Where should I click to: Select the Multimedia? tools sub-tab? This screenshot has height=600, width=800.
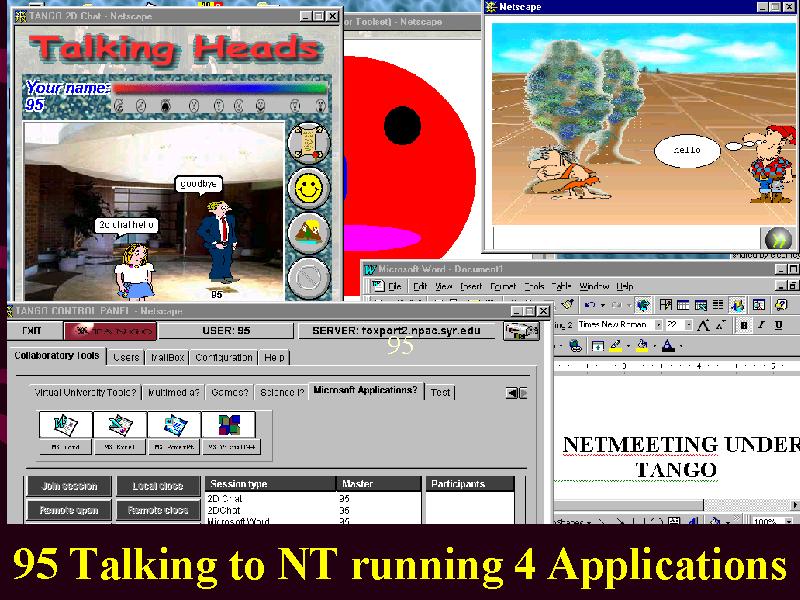[x=174, y=392]
